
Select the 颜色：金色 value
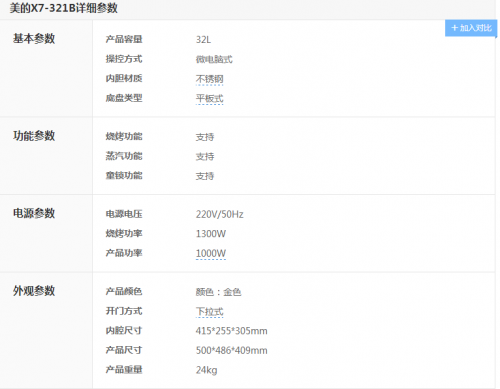(218, 292)
